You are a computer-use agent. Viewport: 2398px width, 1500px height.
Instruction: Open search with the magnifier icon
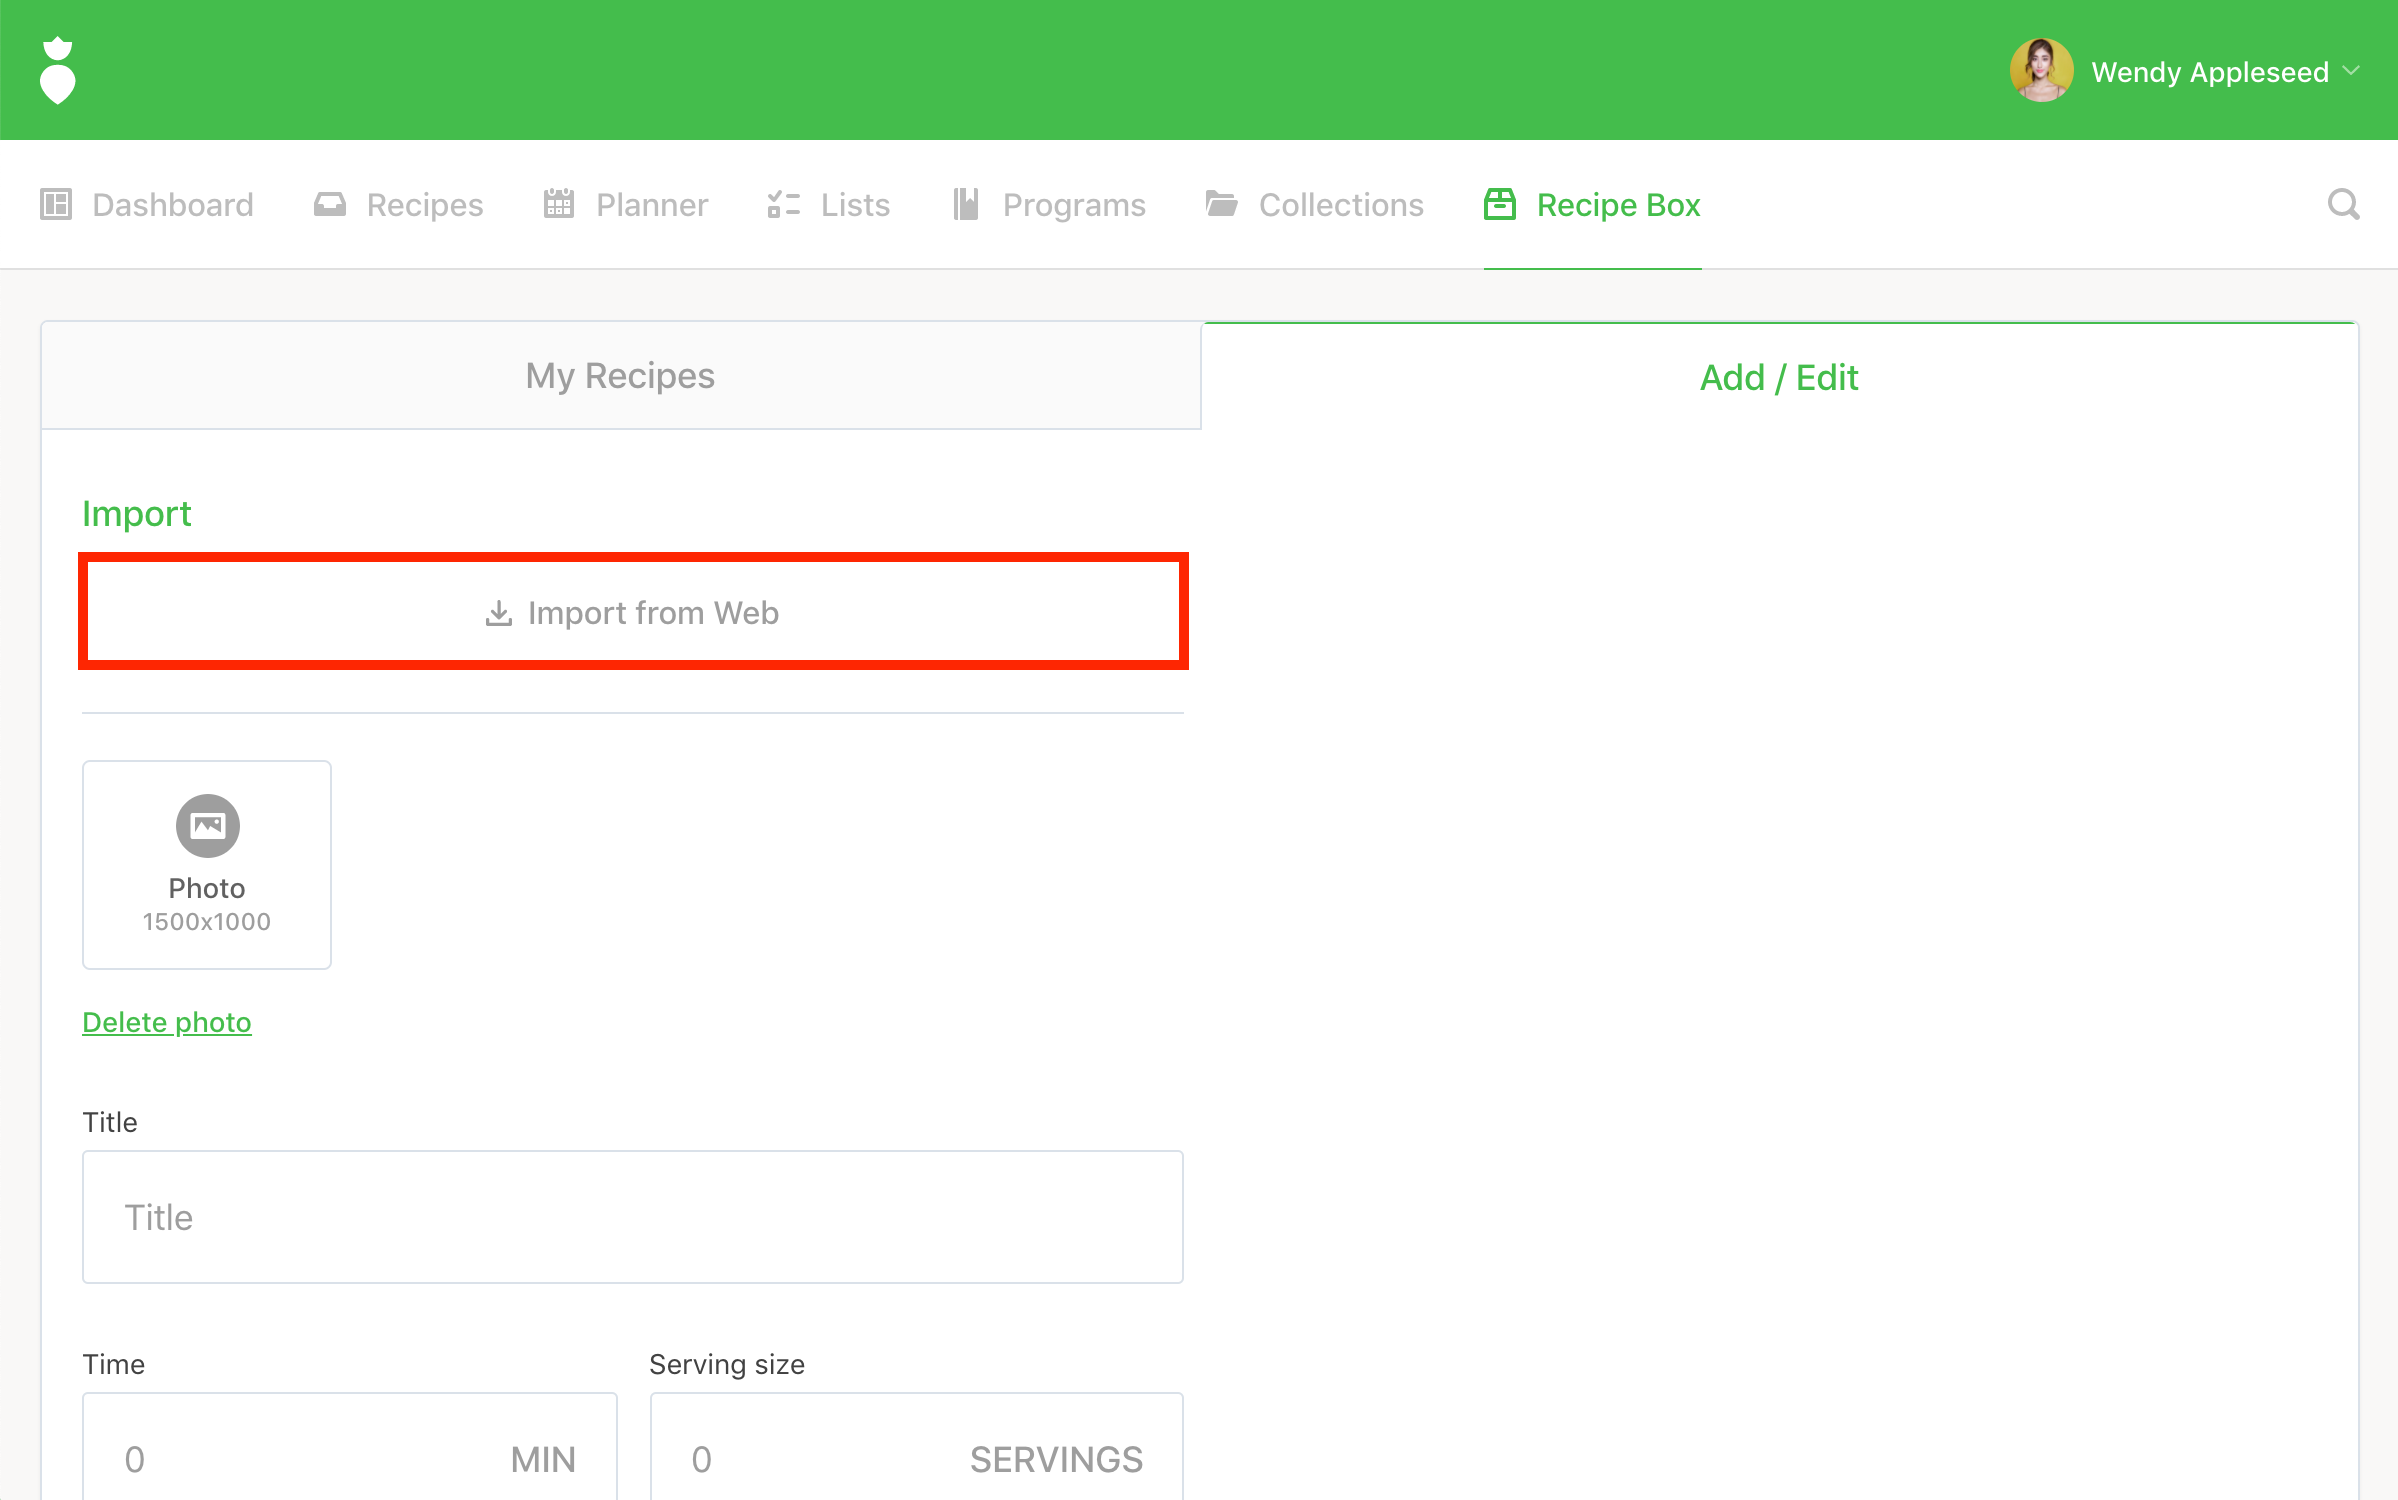(x=2343, y=204)
